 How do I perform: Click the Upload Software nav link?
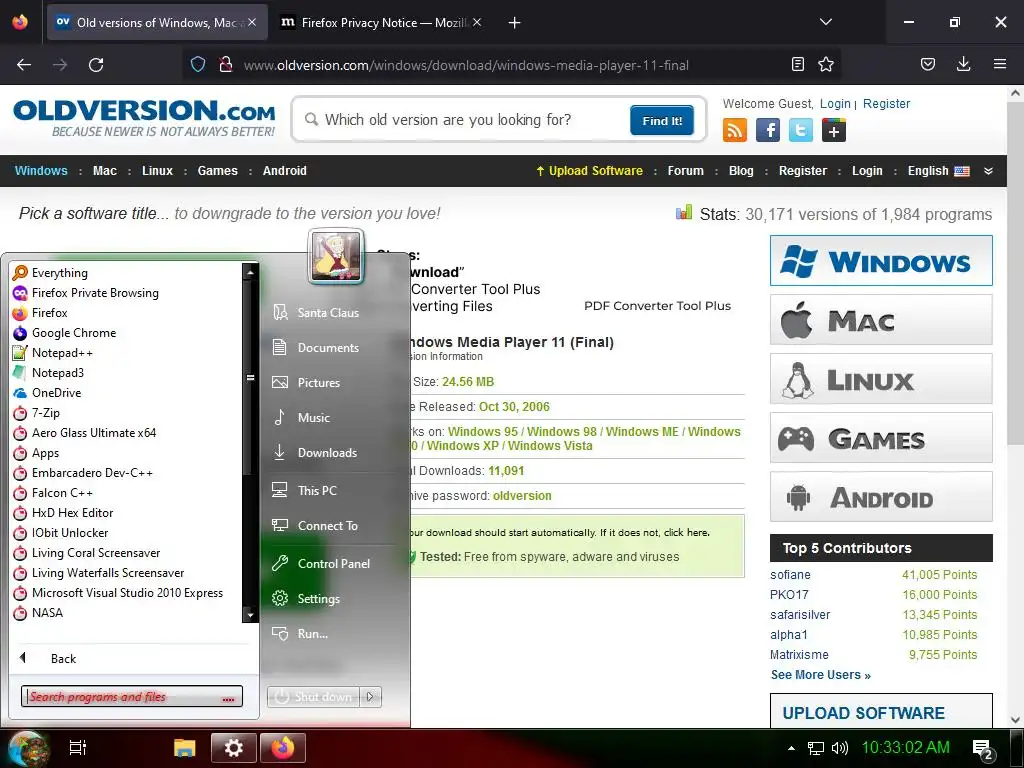[589, 171]
